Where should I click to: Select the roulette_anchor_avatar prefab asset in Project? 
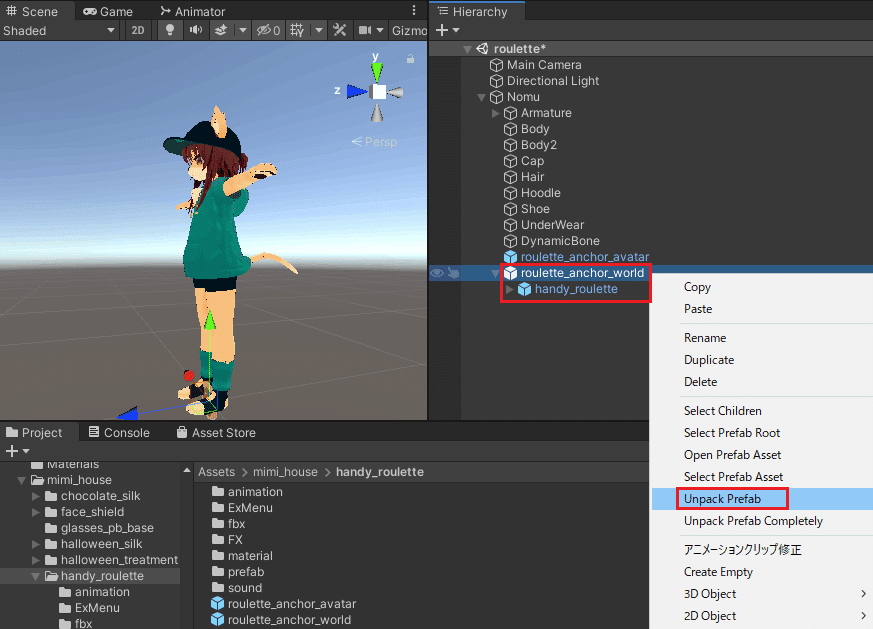coord(292,604)
